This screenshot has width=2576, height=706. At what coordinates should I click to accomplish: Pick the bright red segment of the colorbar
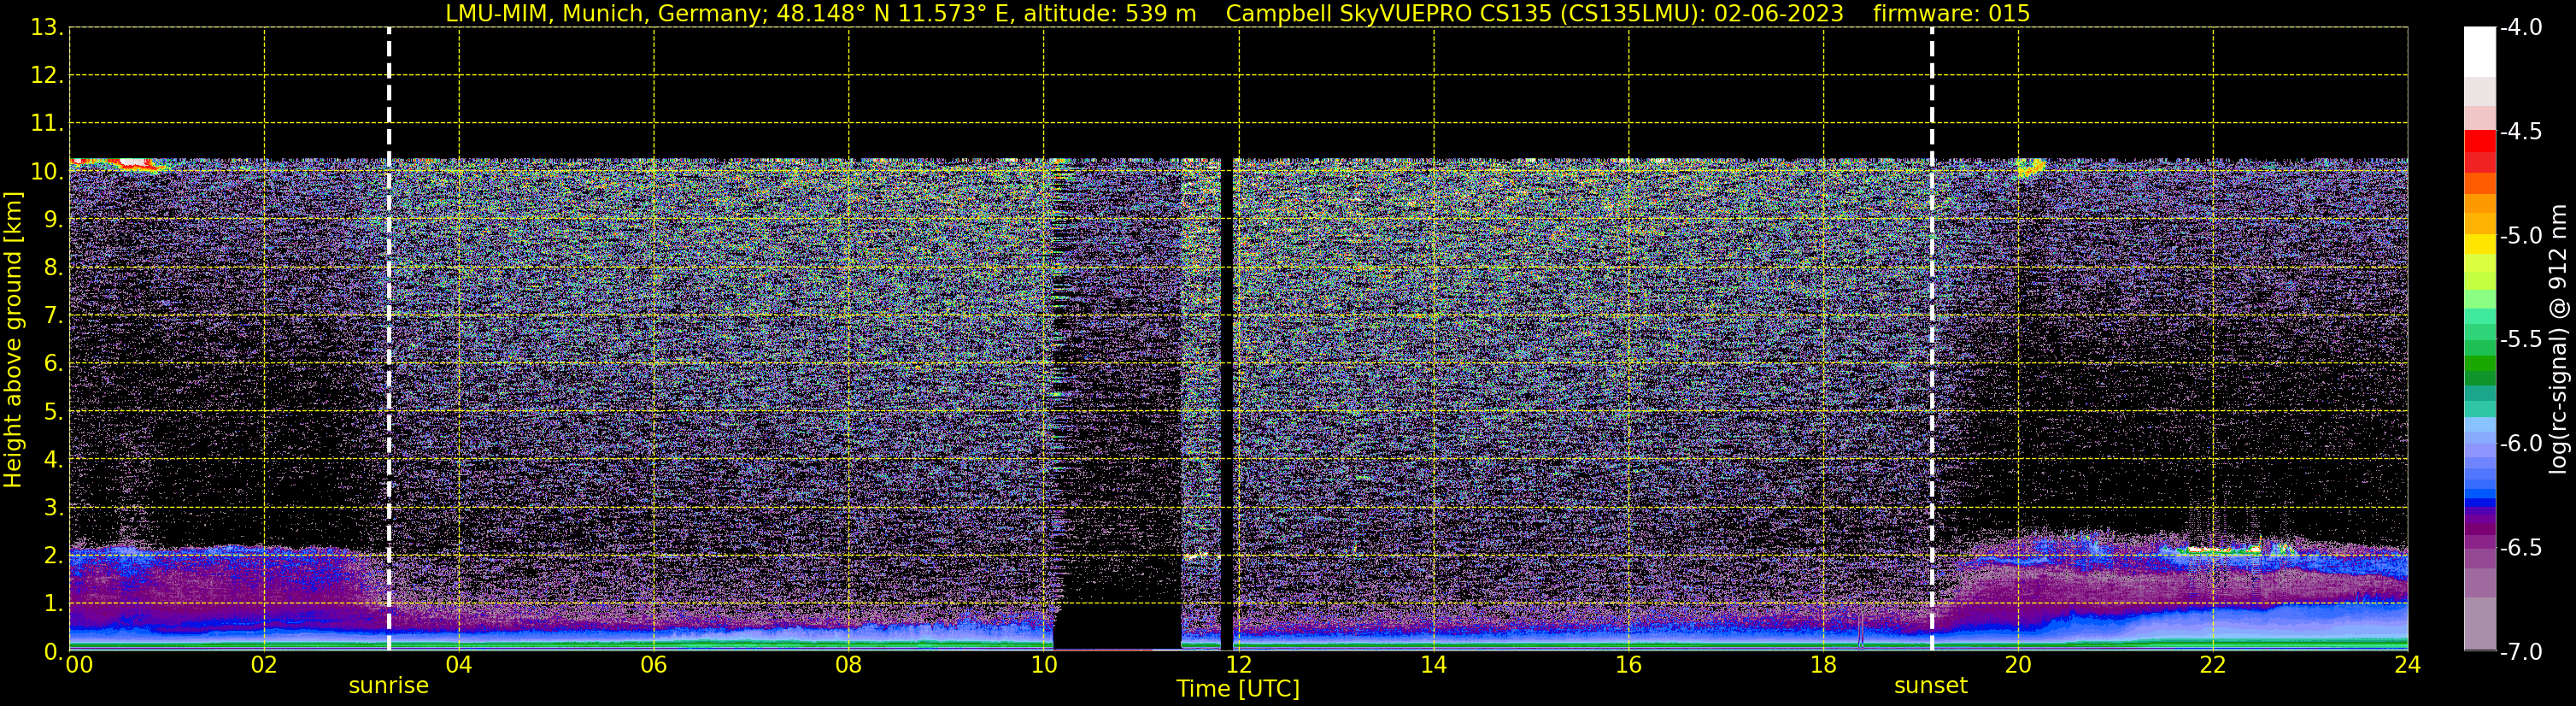pos(2480,141)
